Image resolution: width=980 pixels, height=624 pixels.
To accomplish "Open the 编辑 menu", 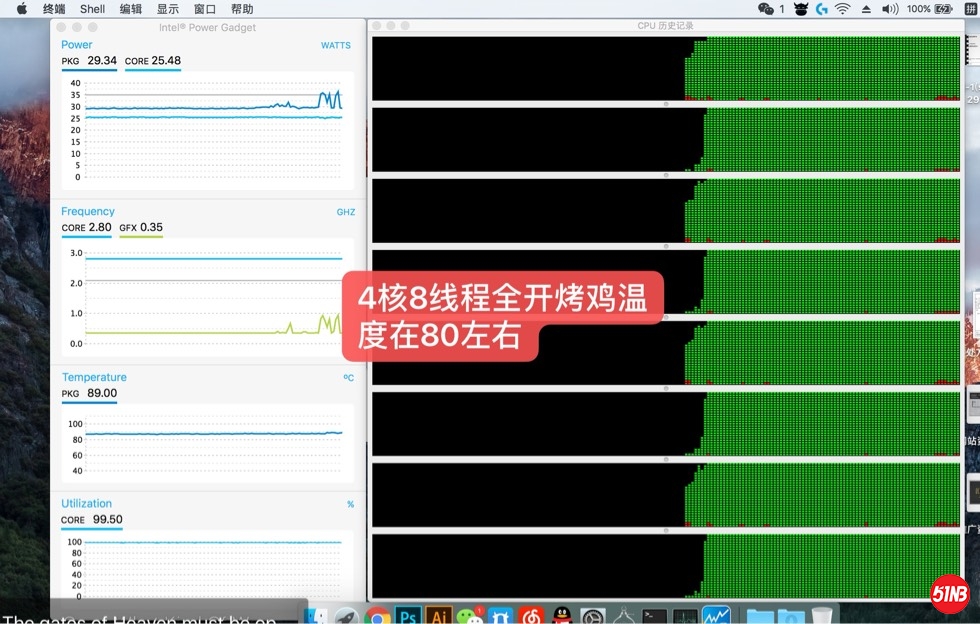I will coord(130,9).
